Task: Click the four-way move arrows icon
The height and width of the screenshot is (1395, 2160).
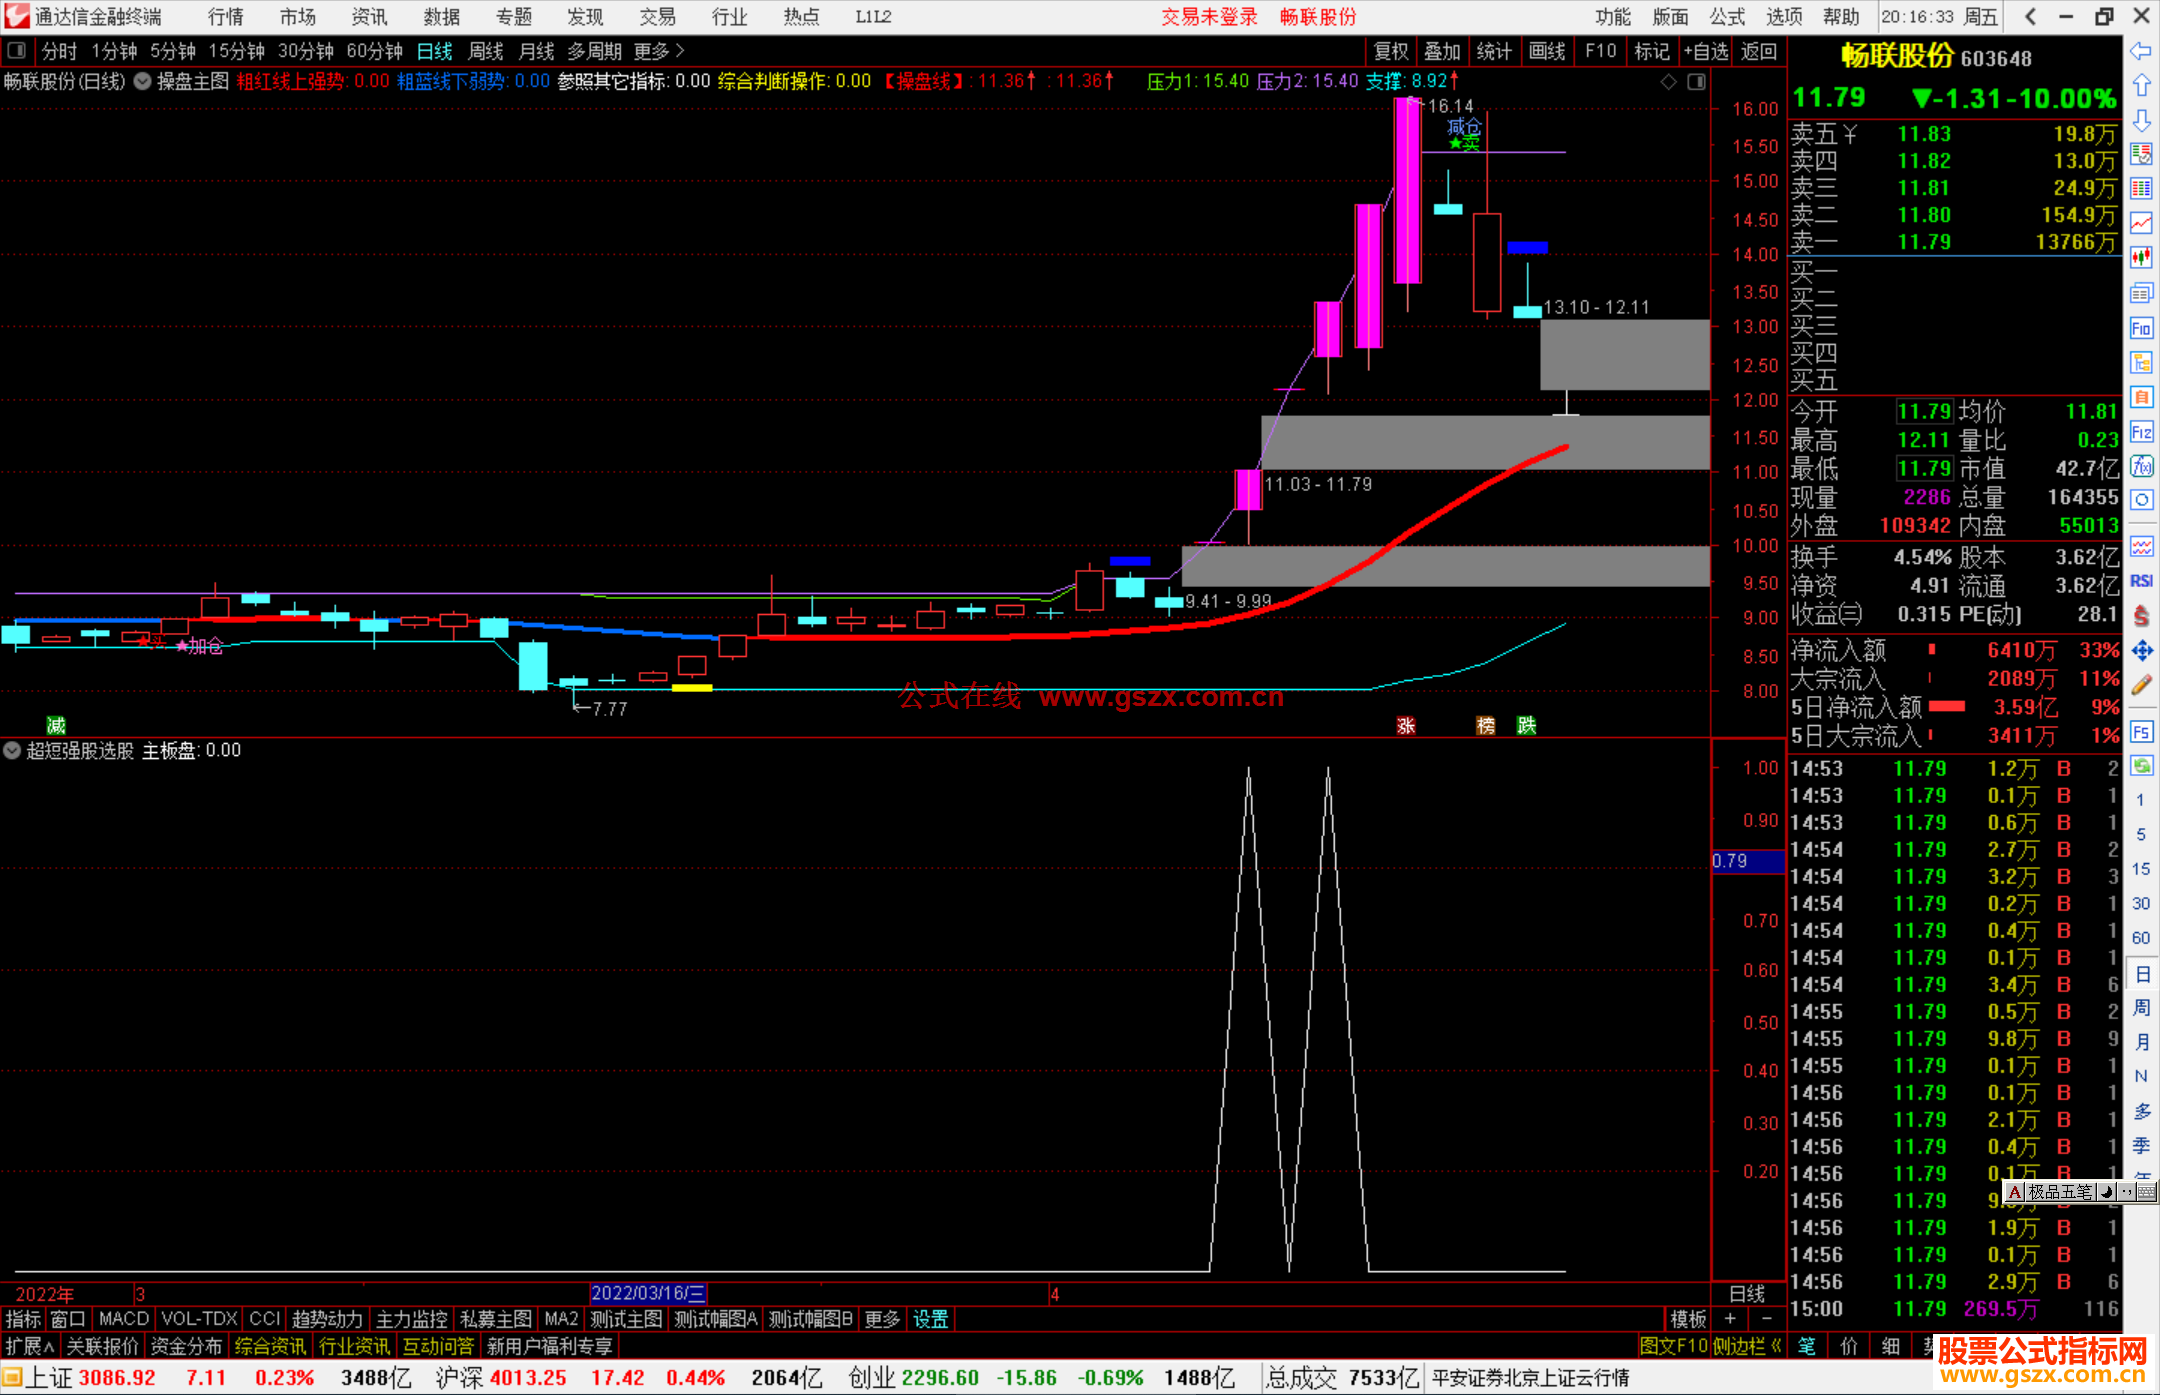Action: (x=2141, y=650)
